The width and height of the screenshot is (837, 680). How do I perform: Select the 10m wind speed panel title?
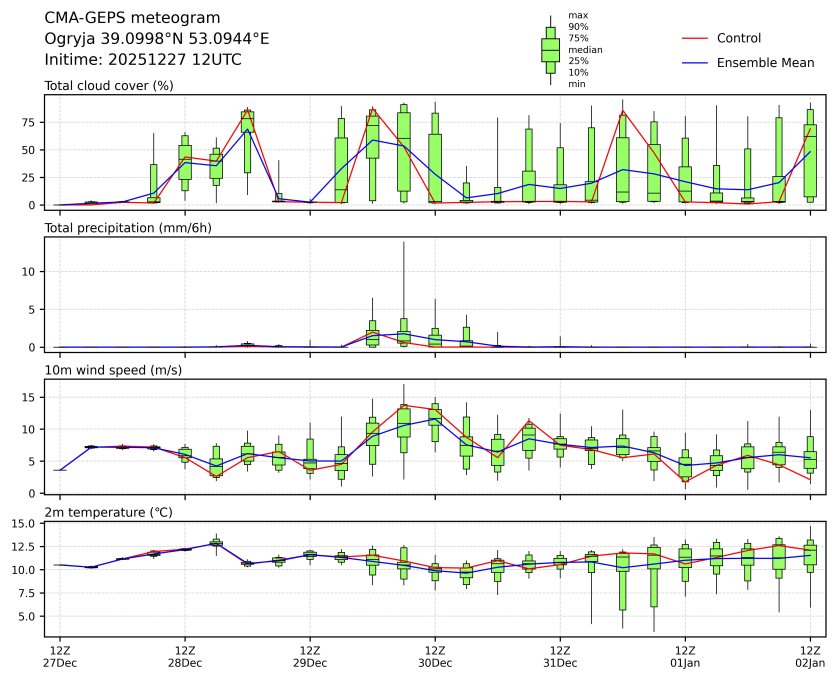pyautogui.click(x=110, y=371)
